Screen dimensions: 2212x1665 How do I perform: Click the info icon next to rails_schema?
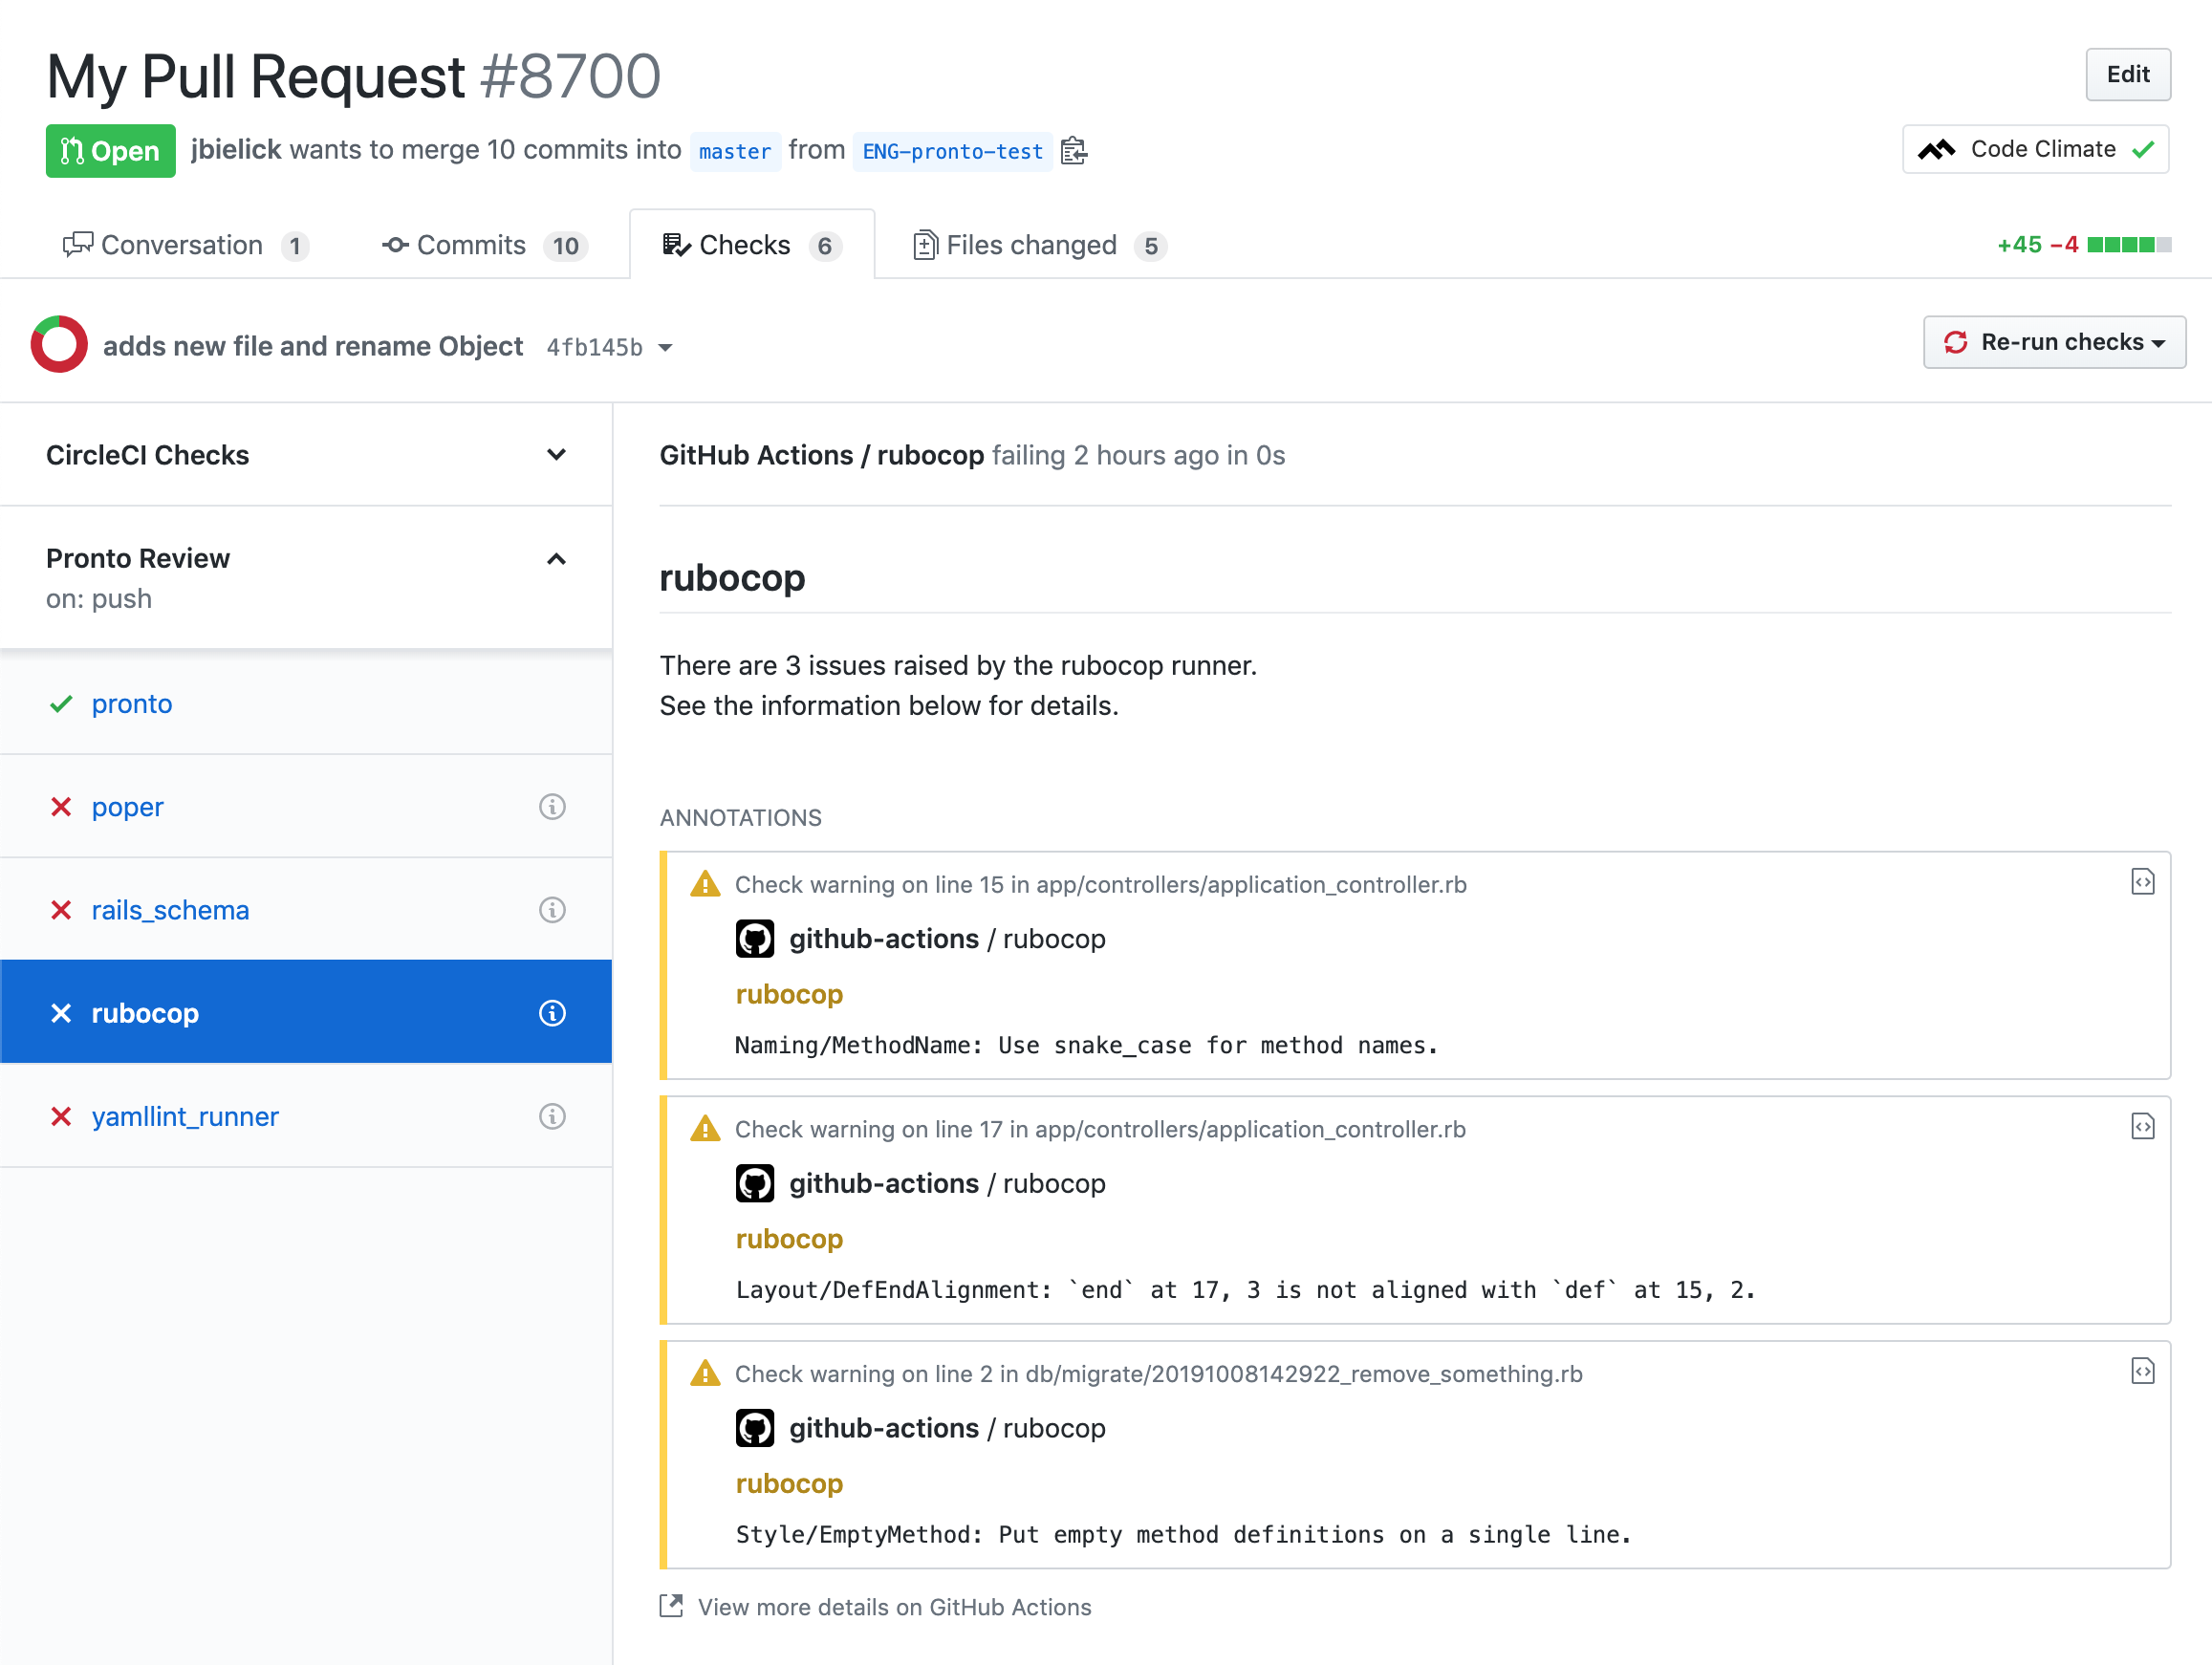(x=552, y=910)
